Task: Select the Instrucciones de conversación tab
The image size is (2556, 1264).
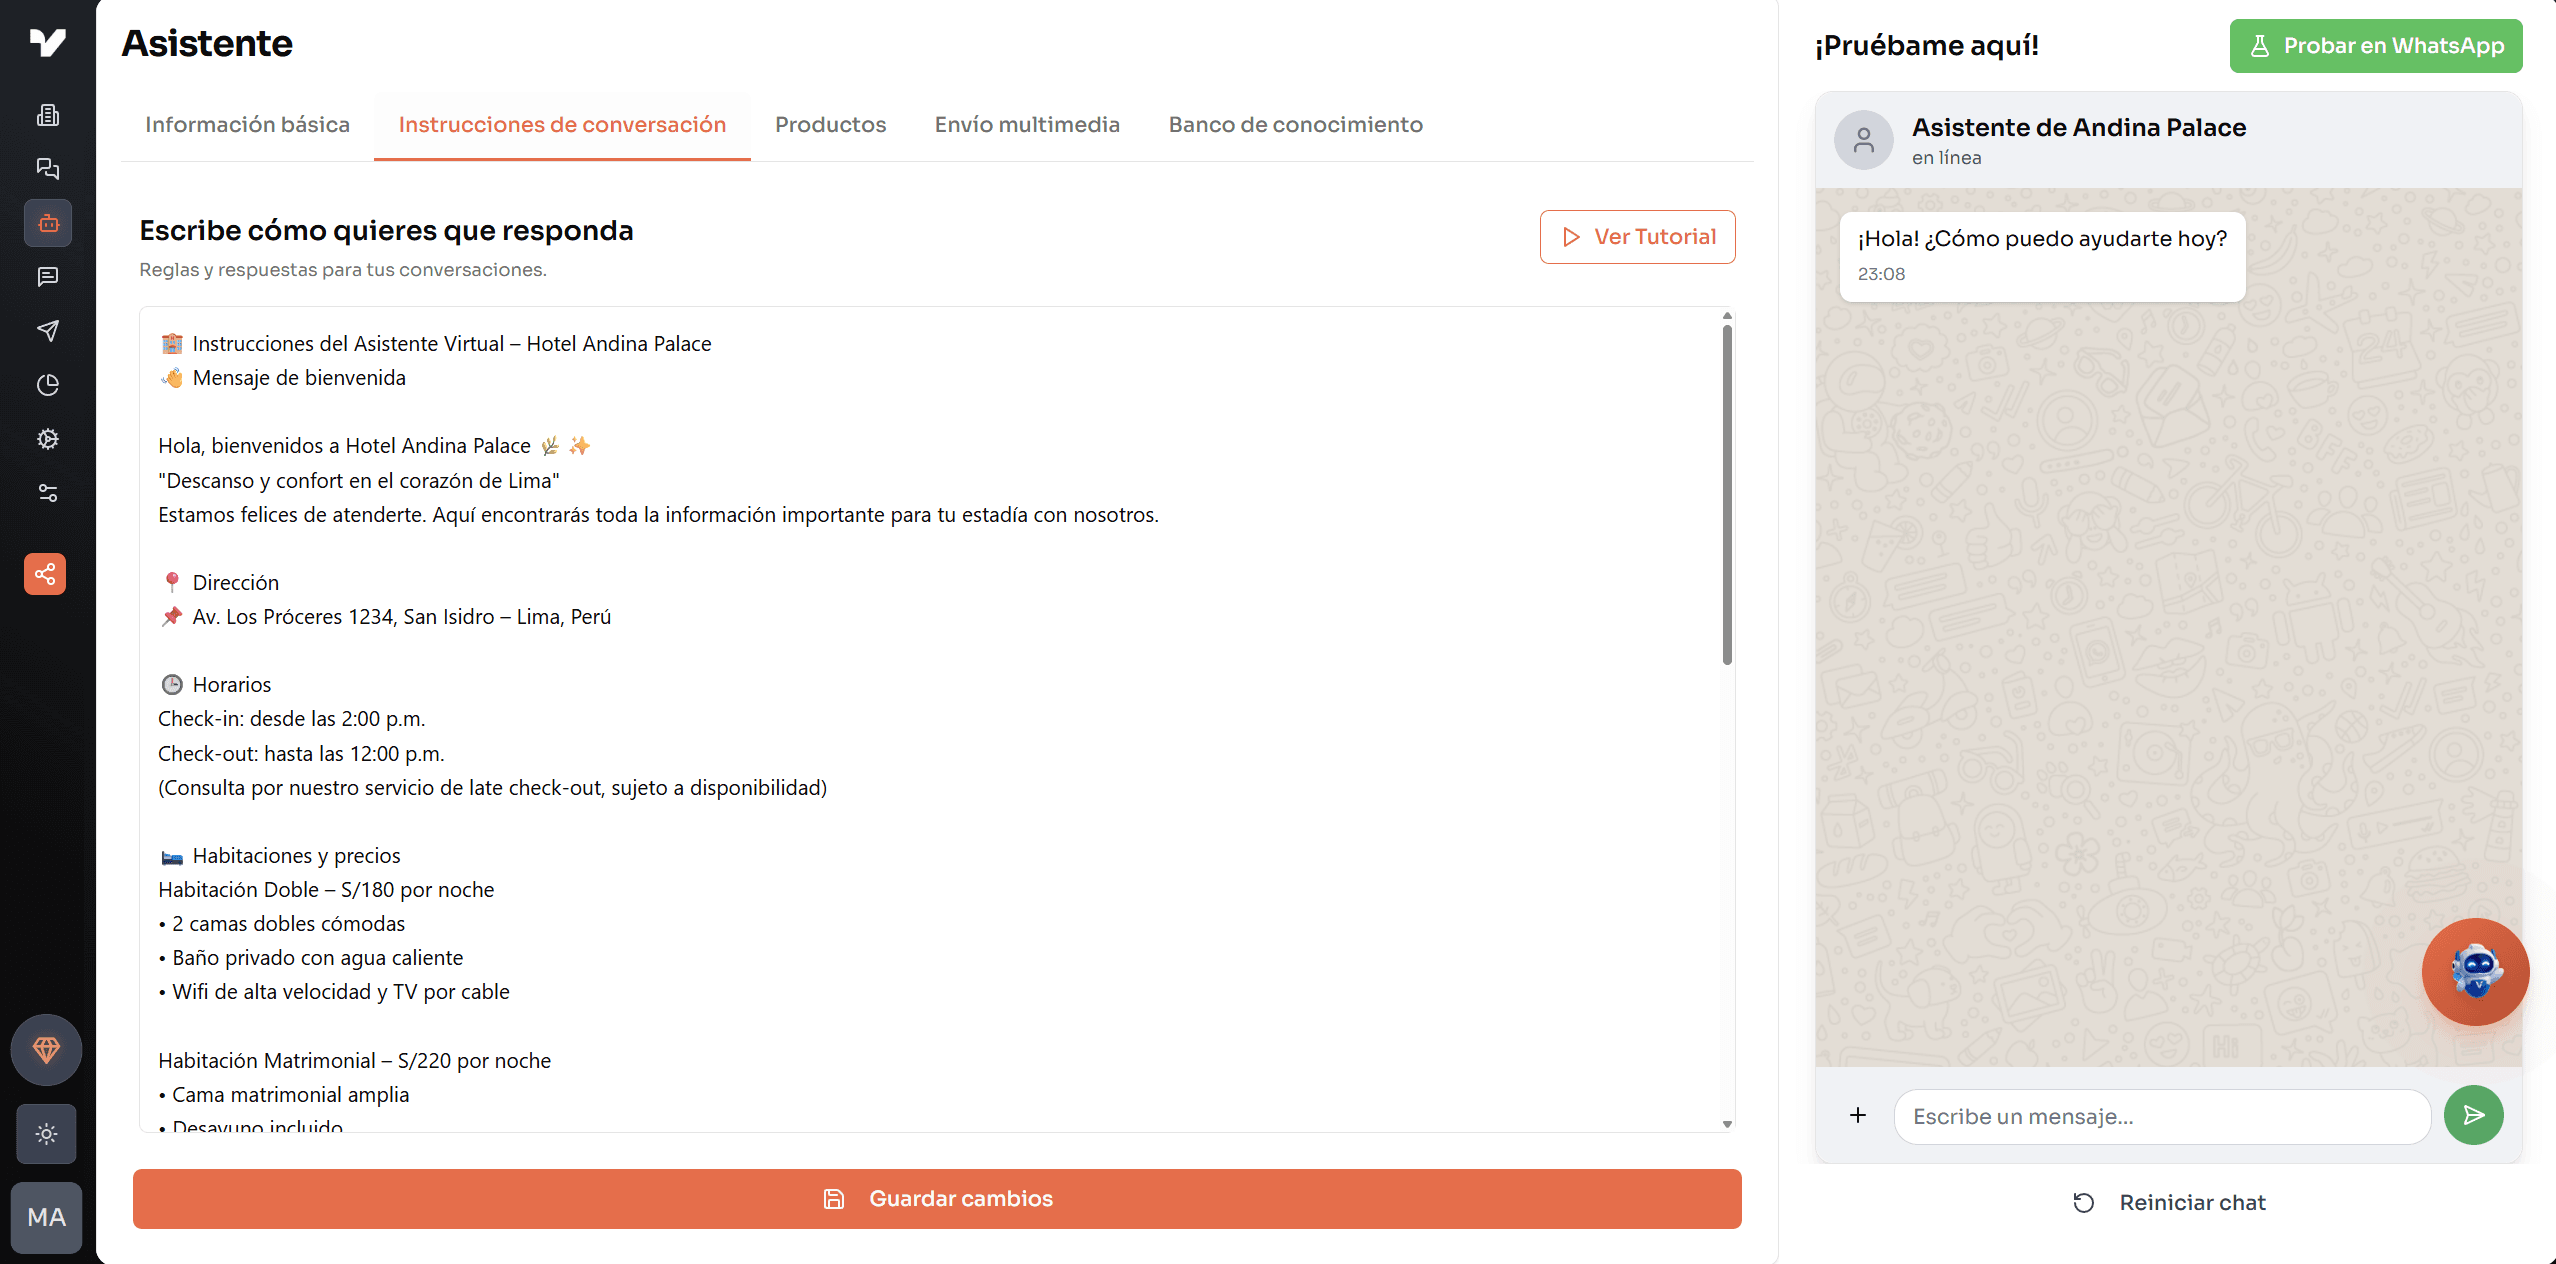Action: tap(562, 125)
